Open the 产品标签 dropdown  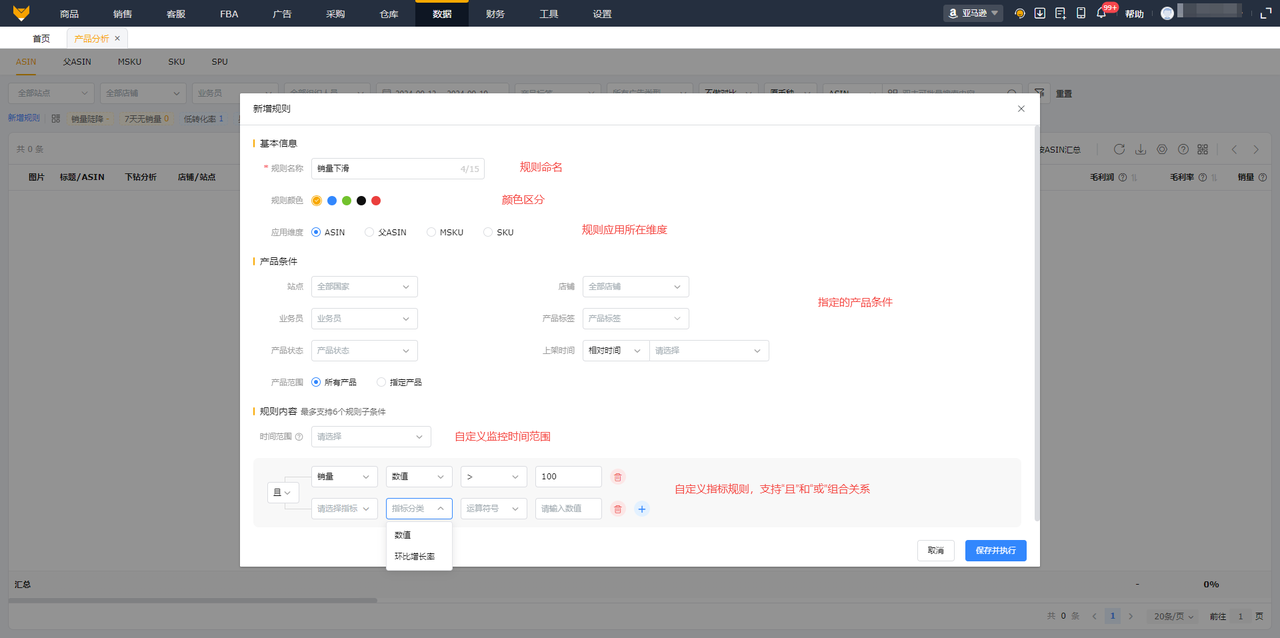tap(635, 319)
